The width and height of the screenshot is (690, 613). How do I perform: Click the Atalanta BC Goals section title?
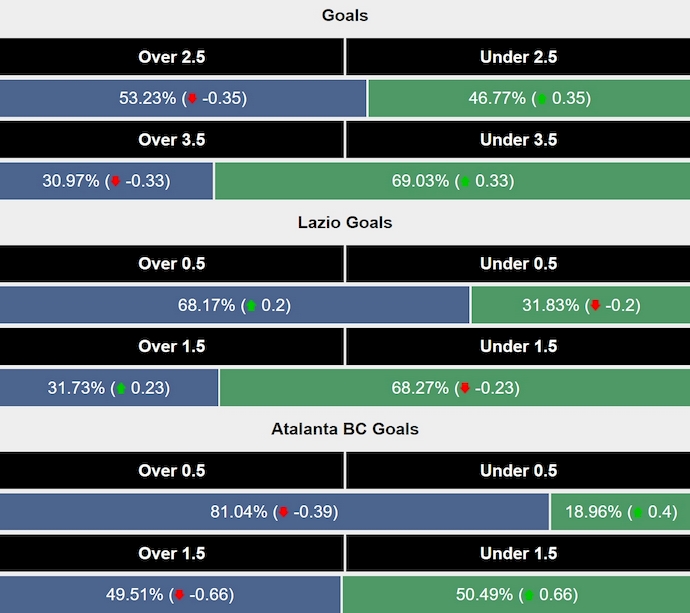pos(345,429)
